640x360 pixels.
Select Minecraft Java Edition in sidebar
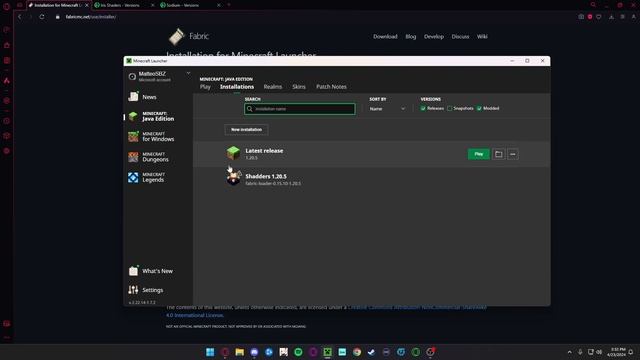(151, 116)
